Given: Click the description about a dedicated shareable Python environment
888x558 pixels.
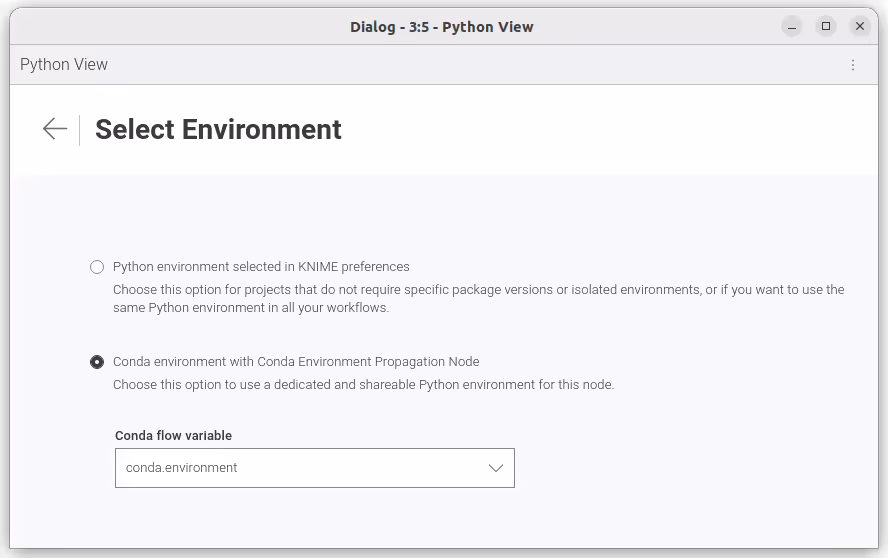Looking at the screenshot, I should (x=363, y=385).
